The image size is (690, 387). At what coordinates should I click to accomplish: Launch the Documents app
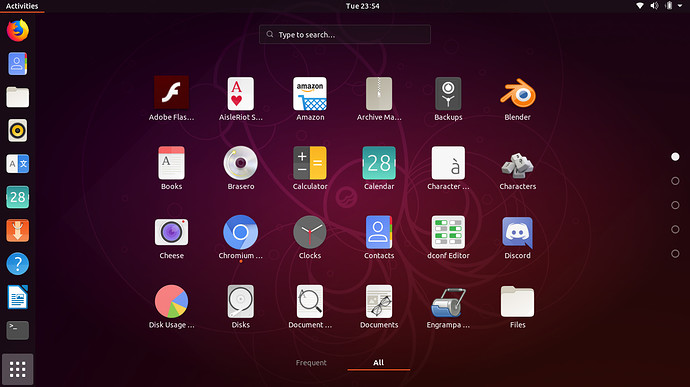[x=379, y=301]
